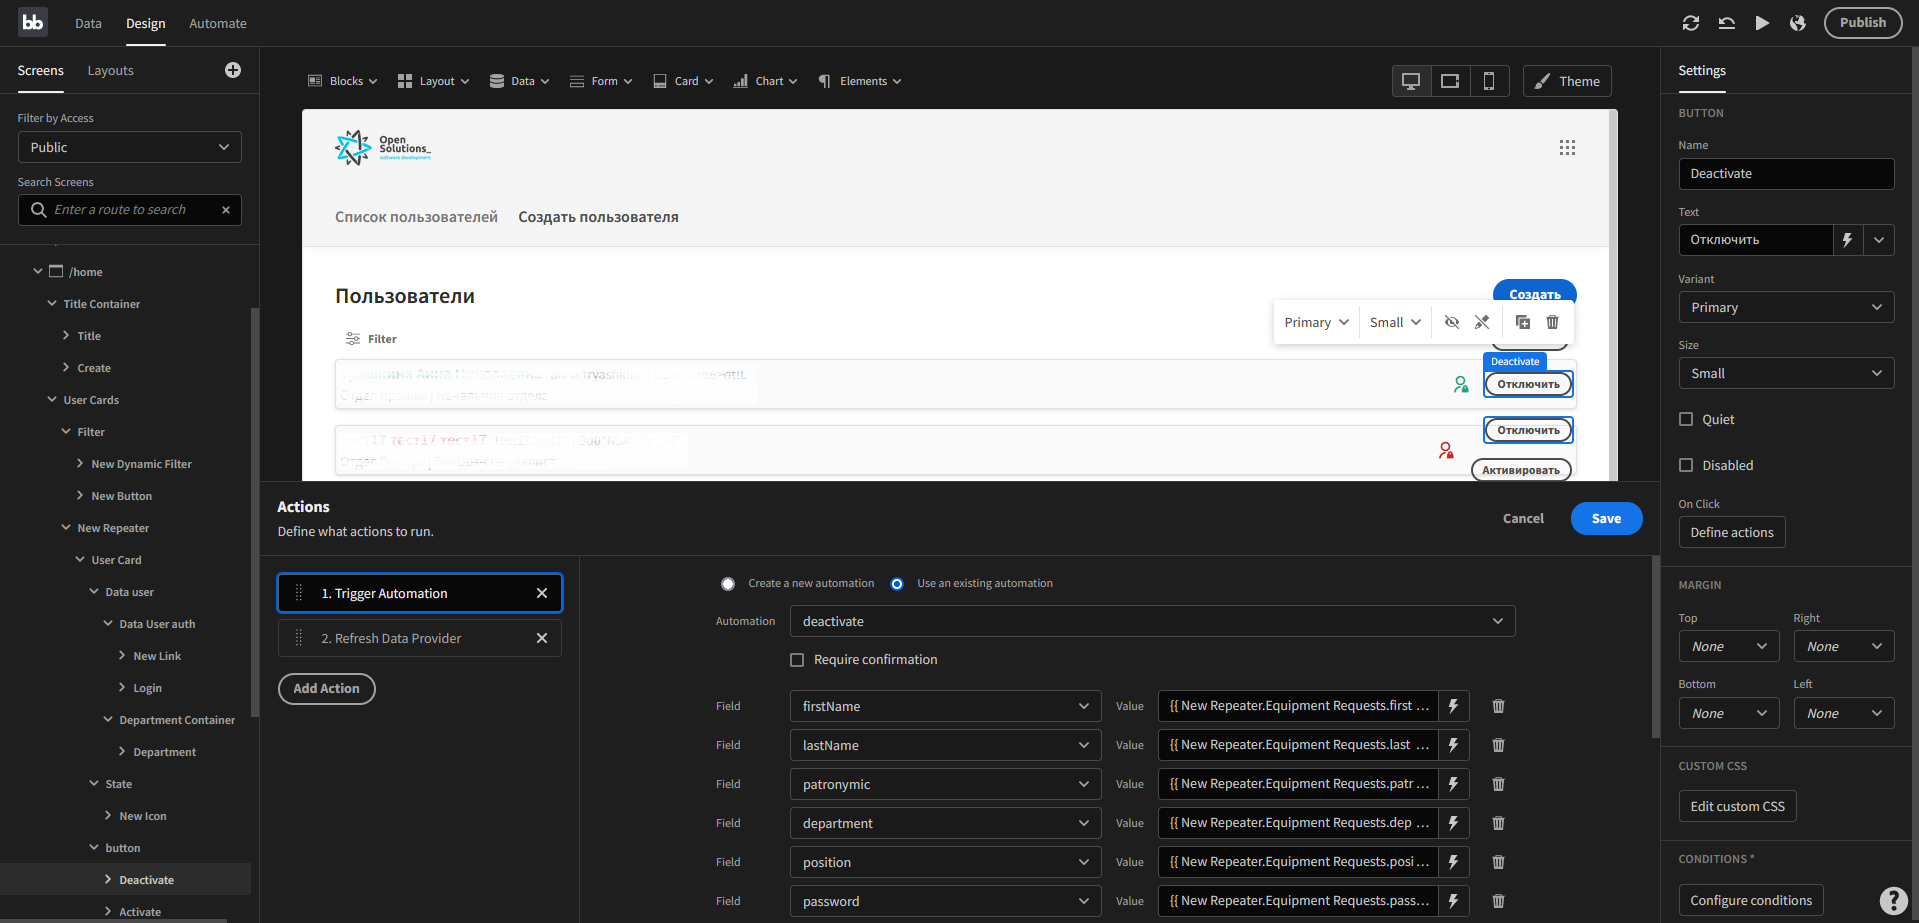Remove the Trigger Automation action
Viewport: 1919px width, 923px height.
(542, 593)
